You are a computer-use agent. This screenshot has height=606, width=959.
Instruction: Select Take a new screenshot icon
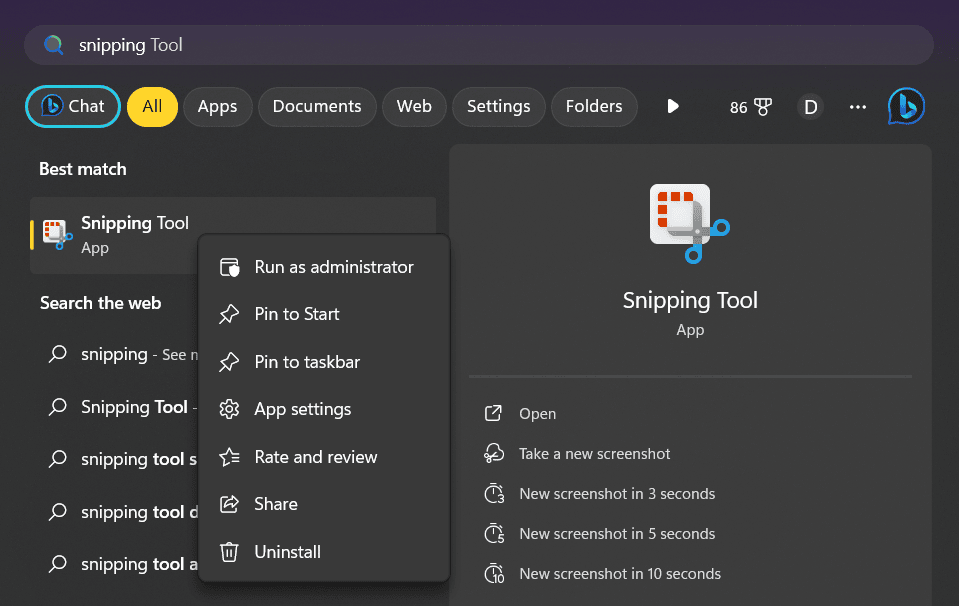(x=493, y=453)
